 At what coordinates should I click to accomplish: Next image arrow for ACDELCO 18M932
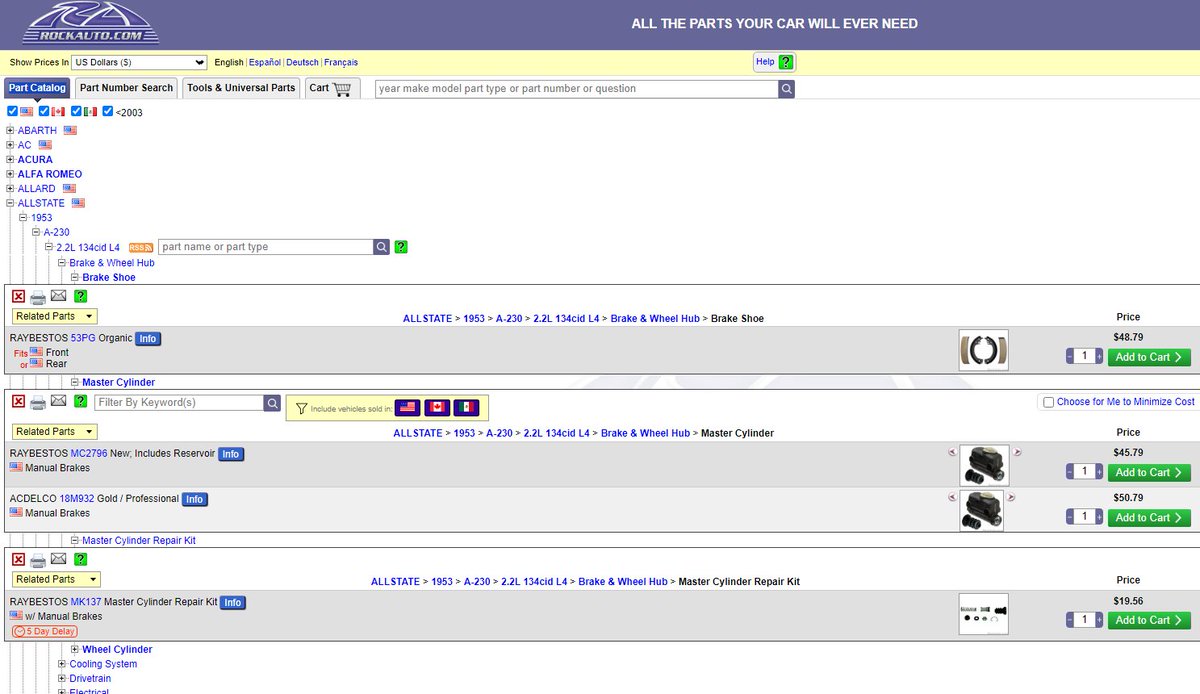(1011, 497)
